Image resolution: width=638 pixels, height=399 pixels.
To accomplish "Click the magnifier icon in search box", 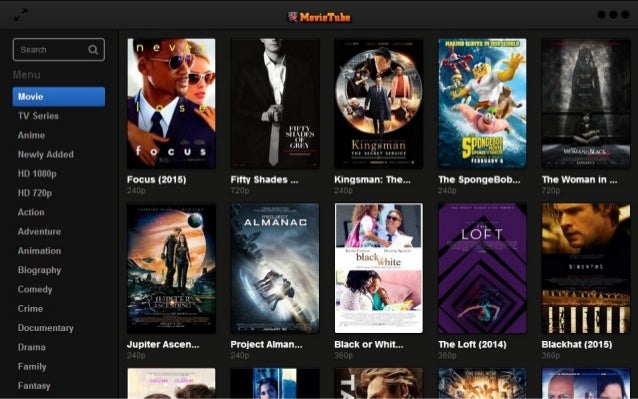I will [x=93, y=50].
